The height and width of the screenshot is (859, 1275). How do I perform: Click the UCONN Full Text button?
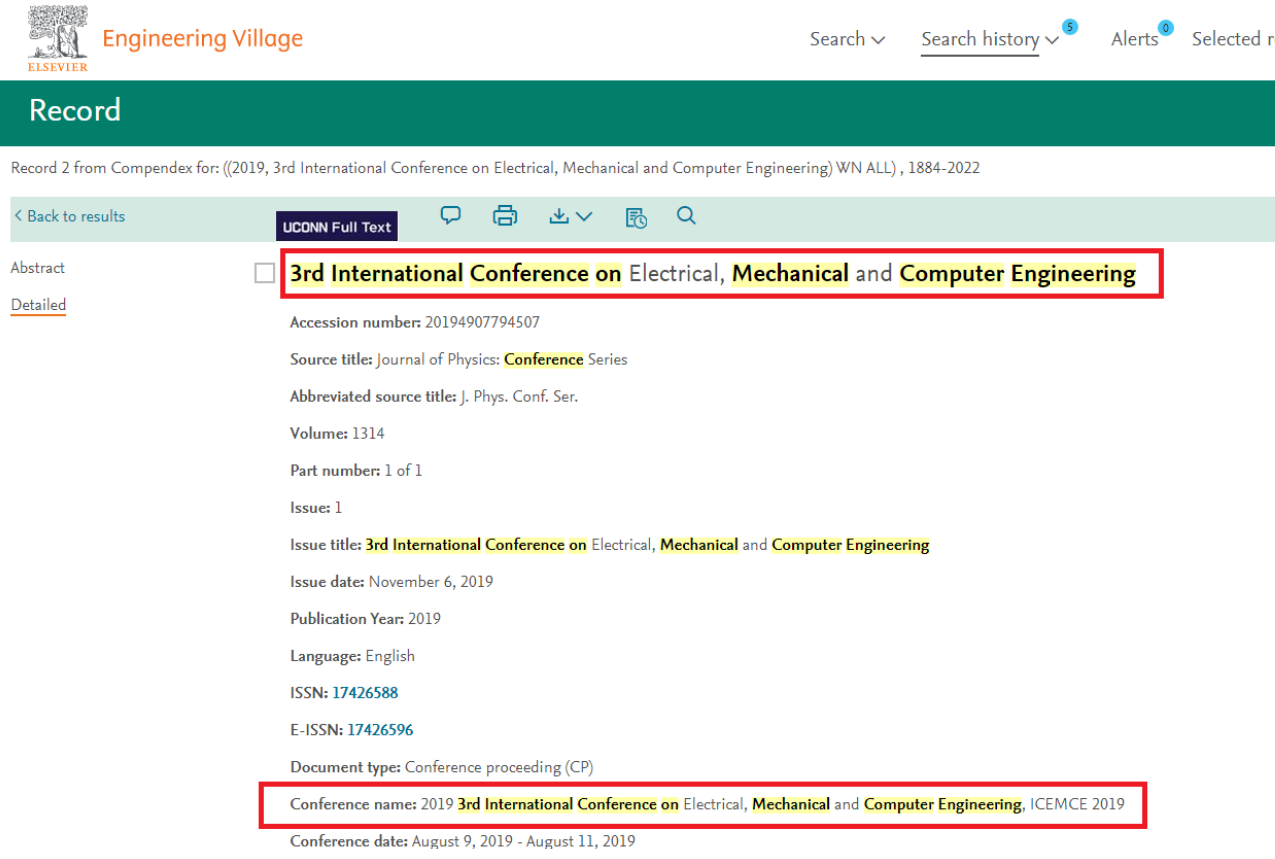(x=337, y=227)
